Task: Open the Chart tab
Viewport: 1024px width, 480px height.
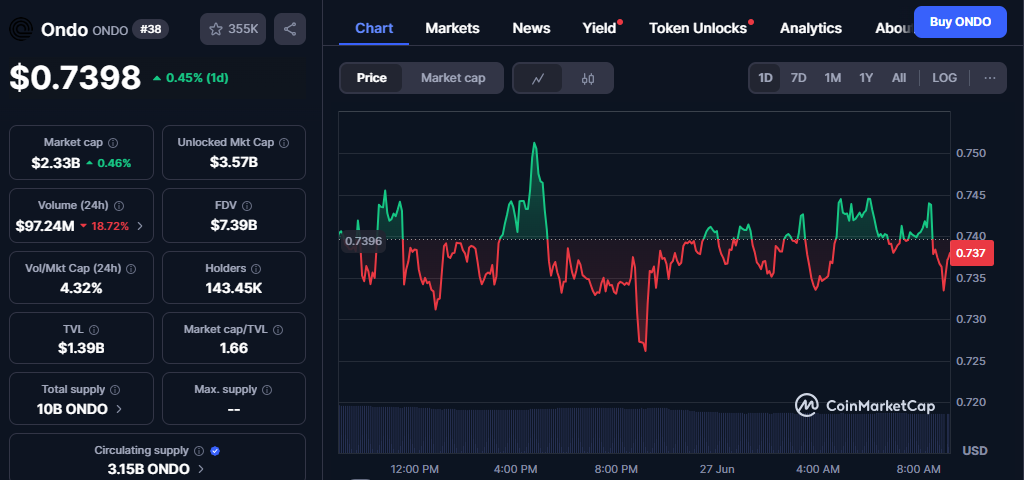Action: tap(374, 28)
